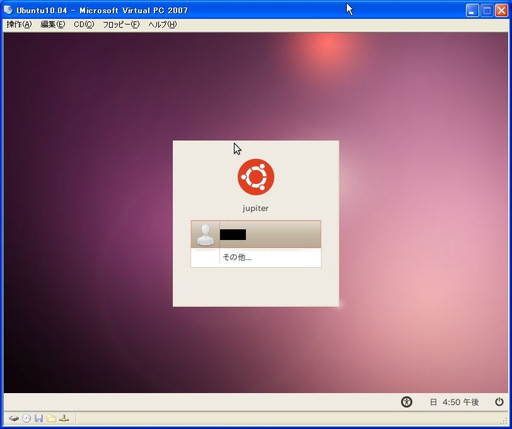Screen dimensions: 512x429
Task: Open the ヘルプ(H) menu
Action: [x=162, y=25]
